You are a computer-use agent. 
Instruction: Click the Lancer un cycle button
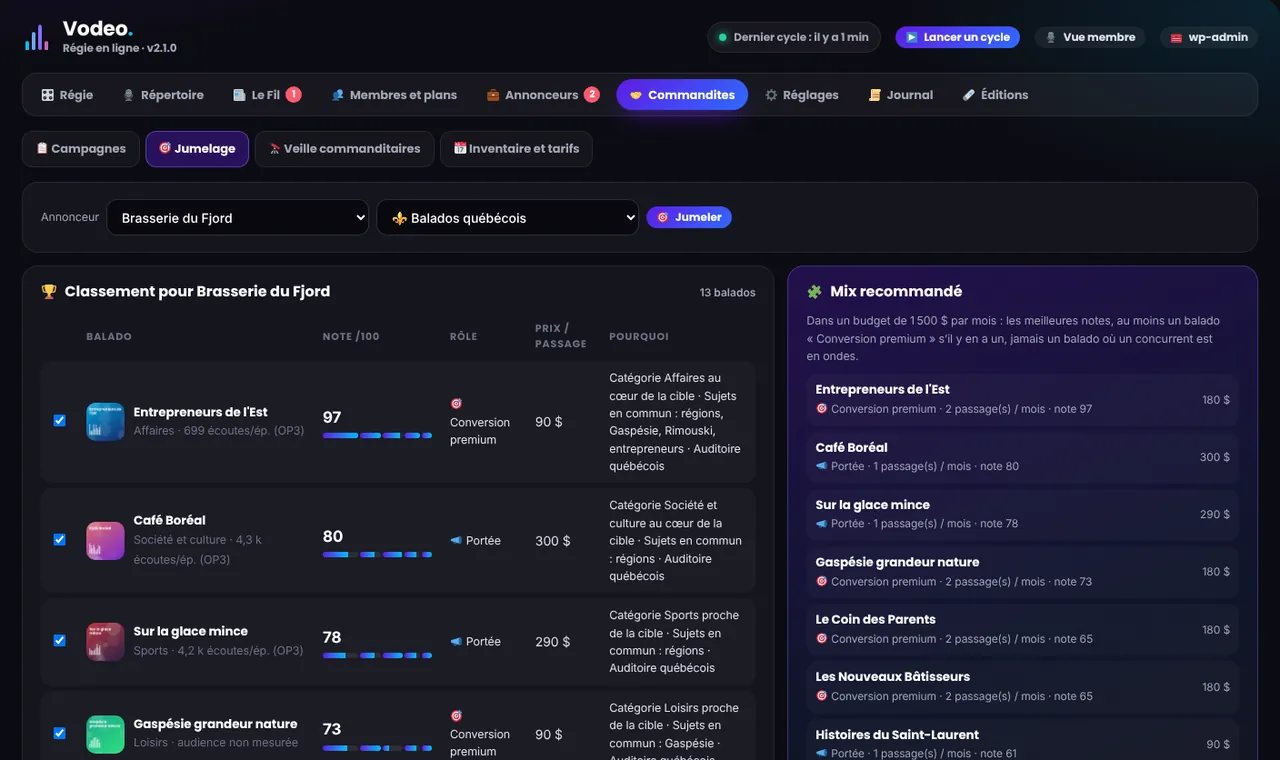tap(957, 38)
